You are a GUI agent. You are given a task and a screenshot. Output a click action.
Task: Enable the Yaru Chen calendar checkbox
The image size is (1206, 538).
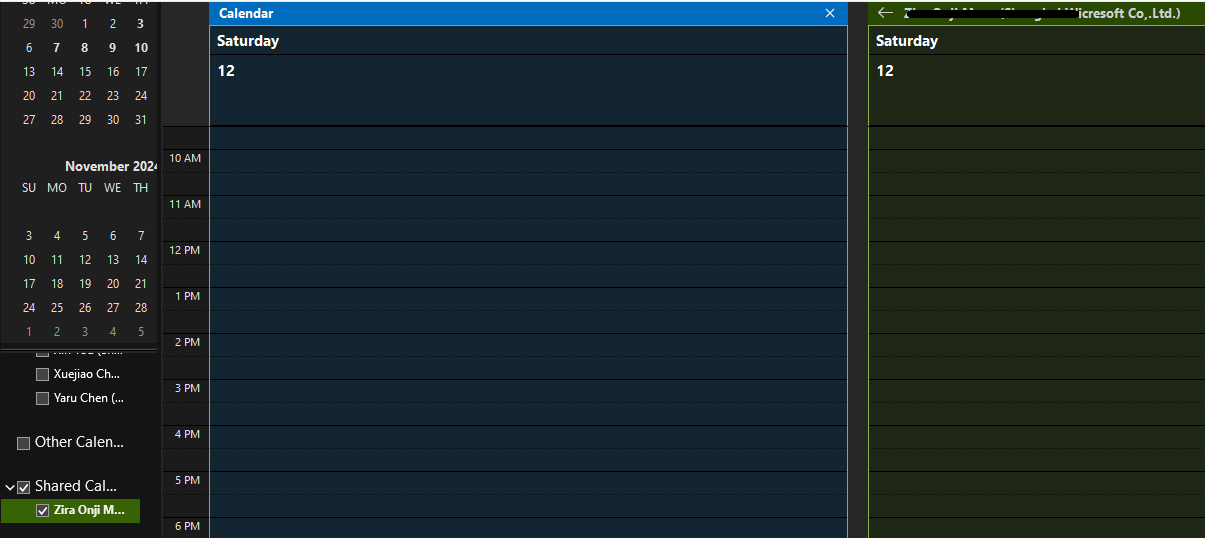tap(42, 398)
